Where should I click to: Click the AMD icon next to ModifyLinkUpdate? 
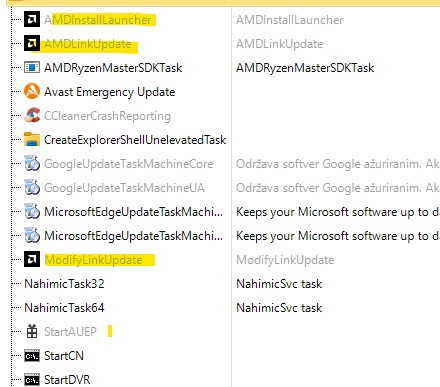point(32,260)
